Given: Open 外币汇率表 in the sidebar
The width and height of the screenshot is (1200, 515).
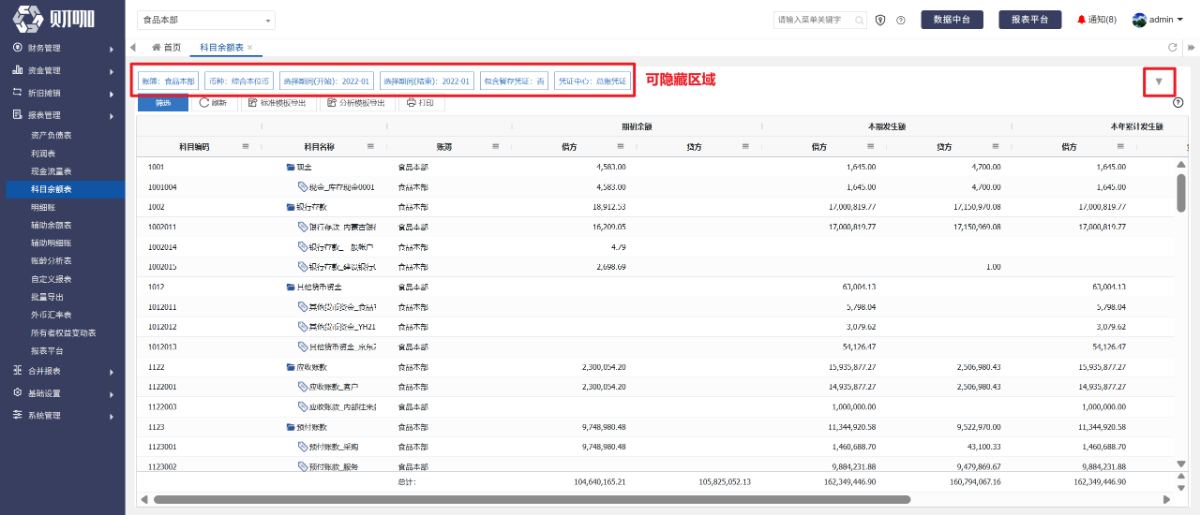Looking at the screenshot, I should 51,315.
